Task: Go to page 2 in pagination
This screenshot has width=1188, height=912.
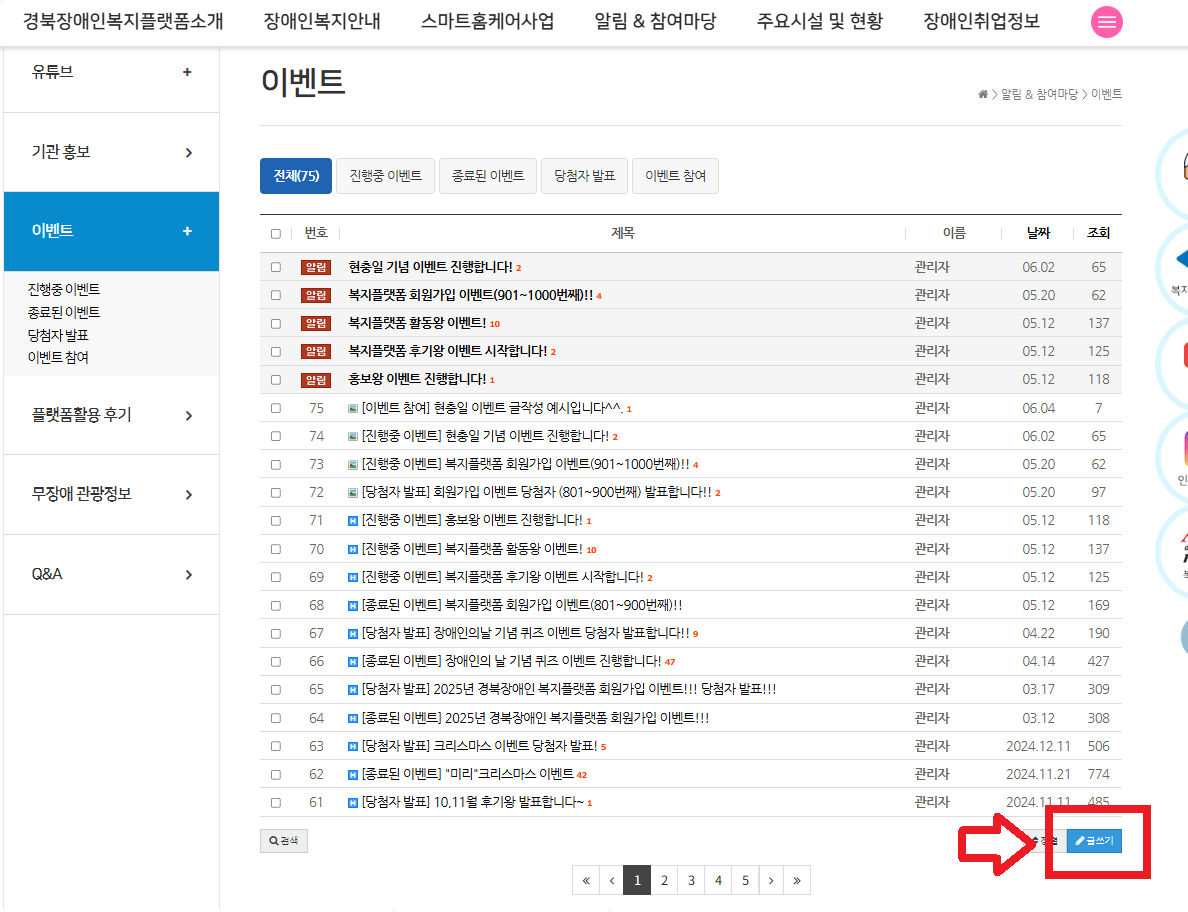Action: (x=664, y=880)
